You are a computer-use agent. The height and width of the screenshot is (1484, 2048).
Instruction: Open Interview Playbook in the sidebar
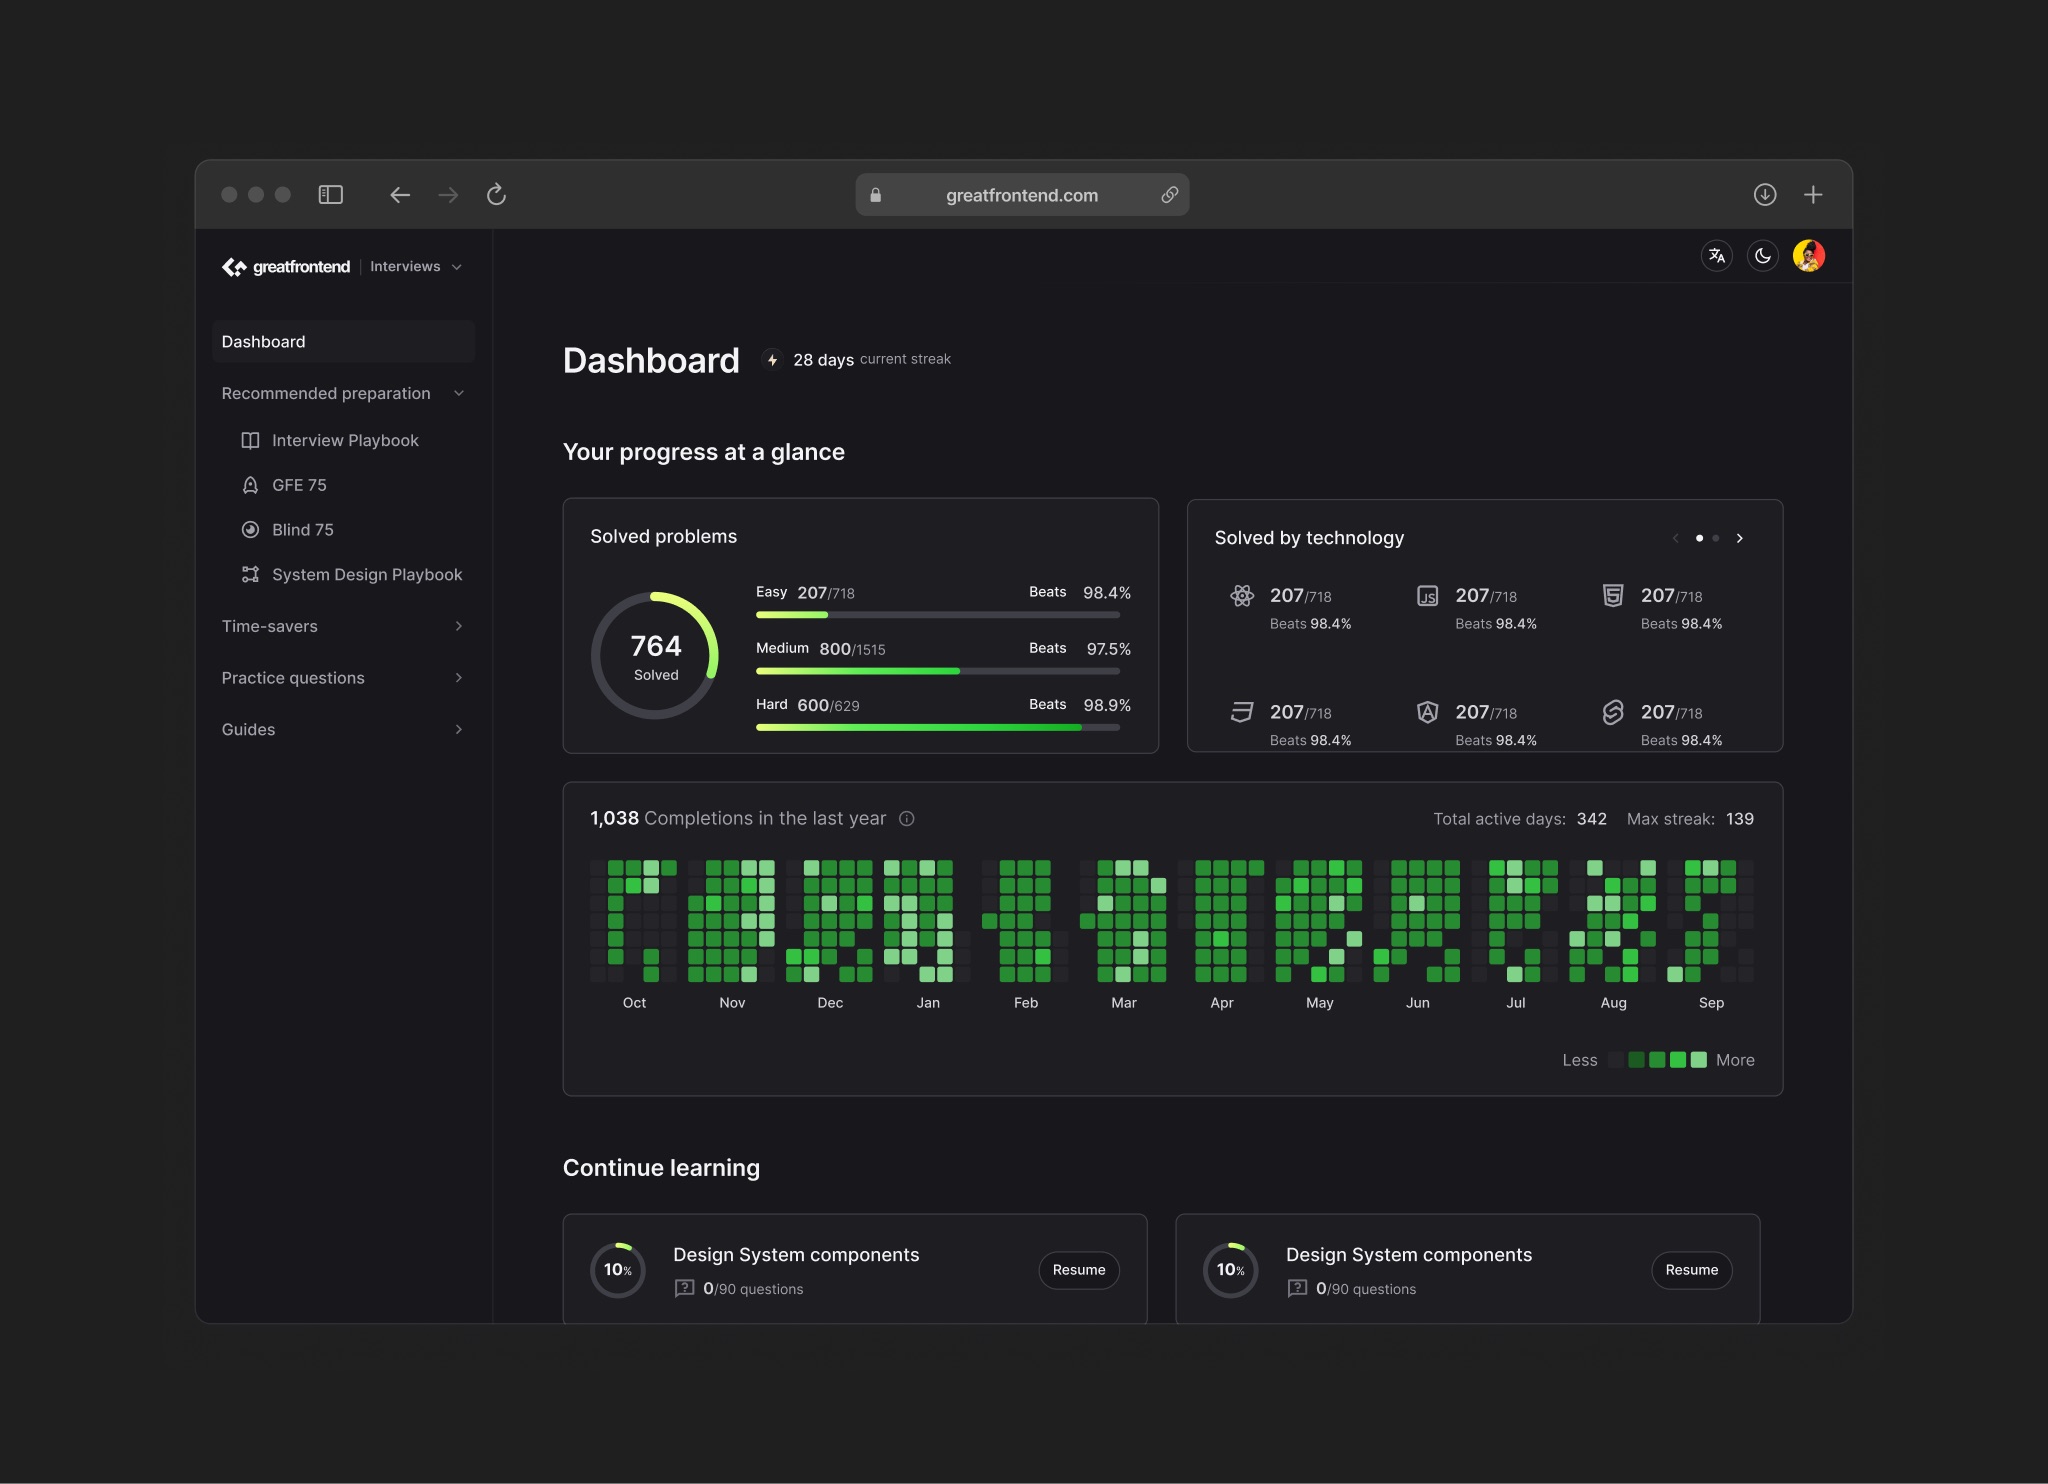click(x=345, y=440)
